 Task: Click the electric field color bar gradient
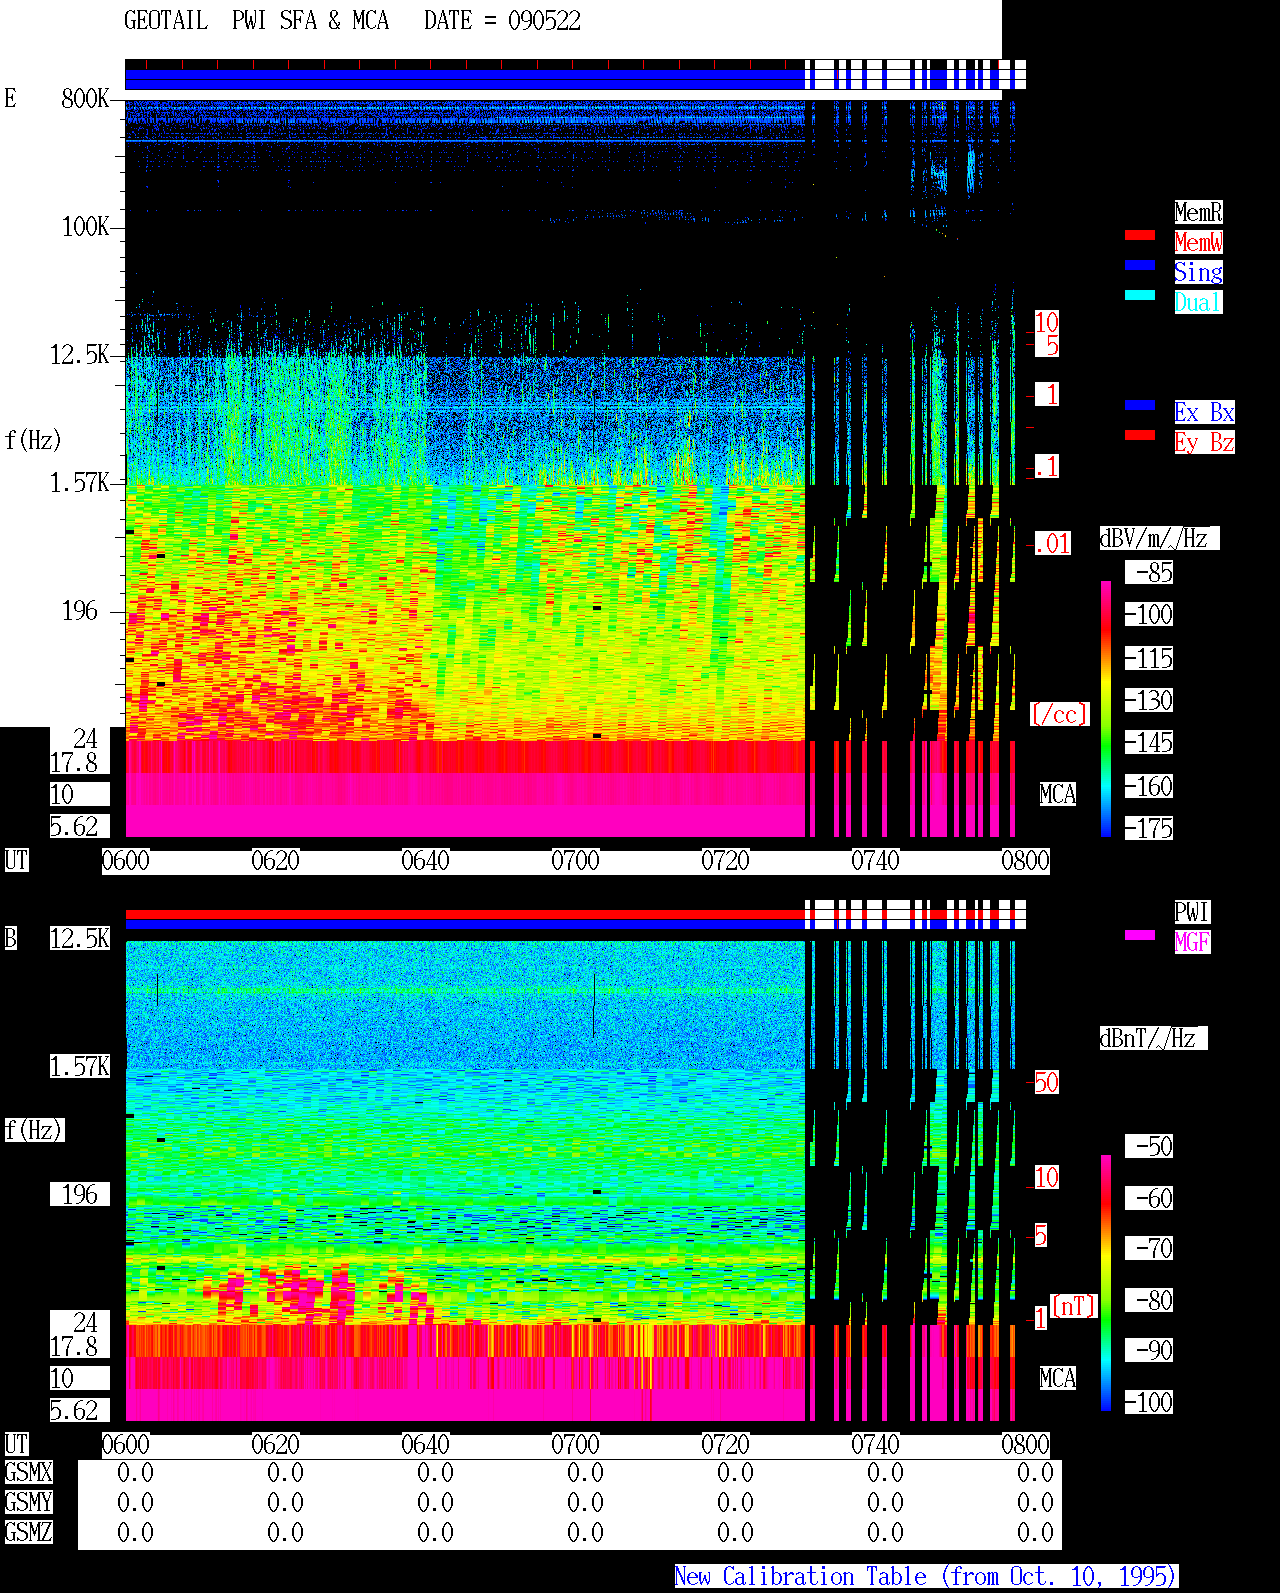coord(1106,708)
